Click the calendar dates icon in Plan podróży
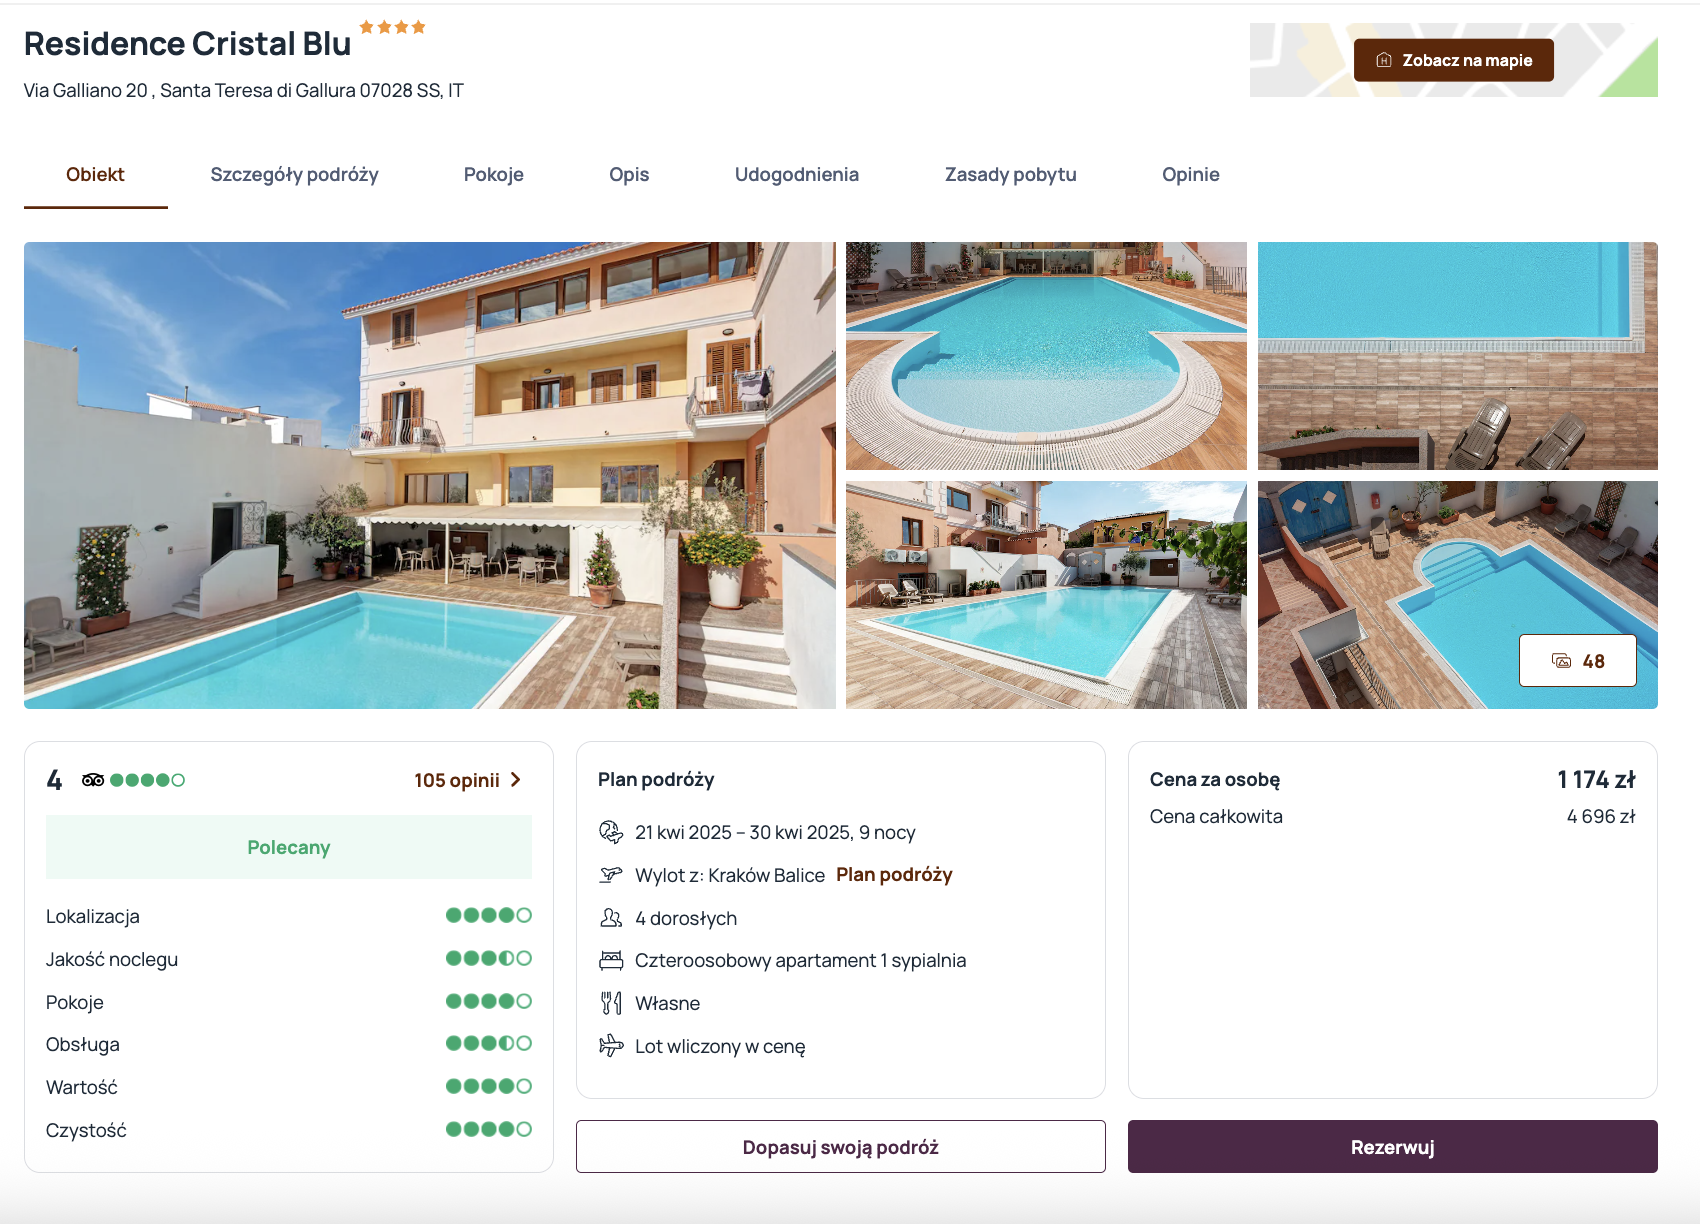The height and width of the screenshot is (1224, 1700). 611,832
